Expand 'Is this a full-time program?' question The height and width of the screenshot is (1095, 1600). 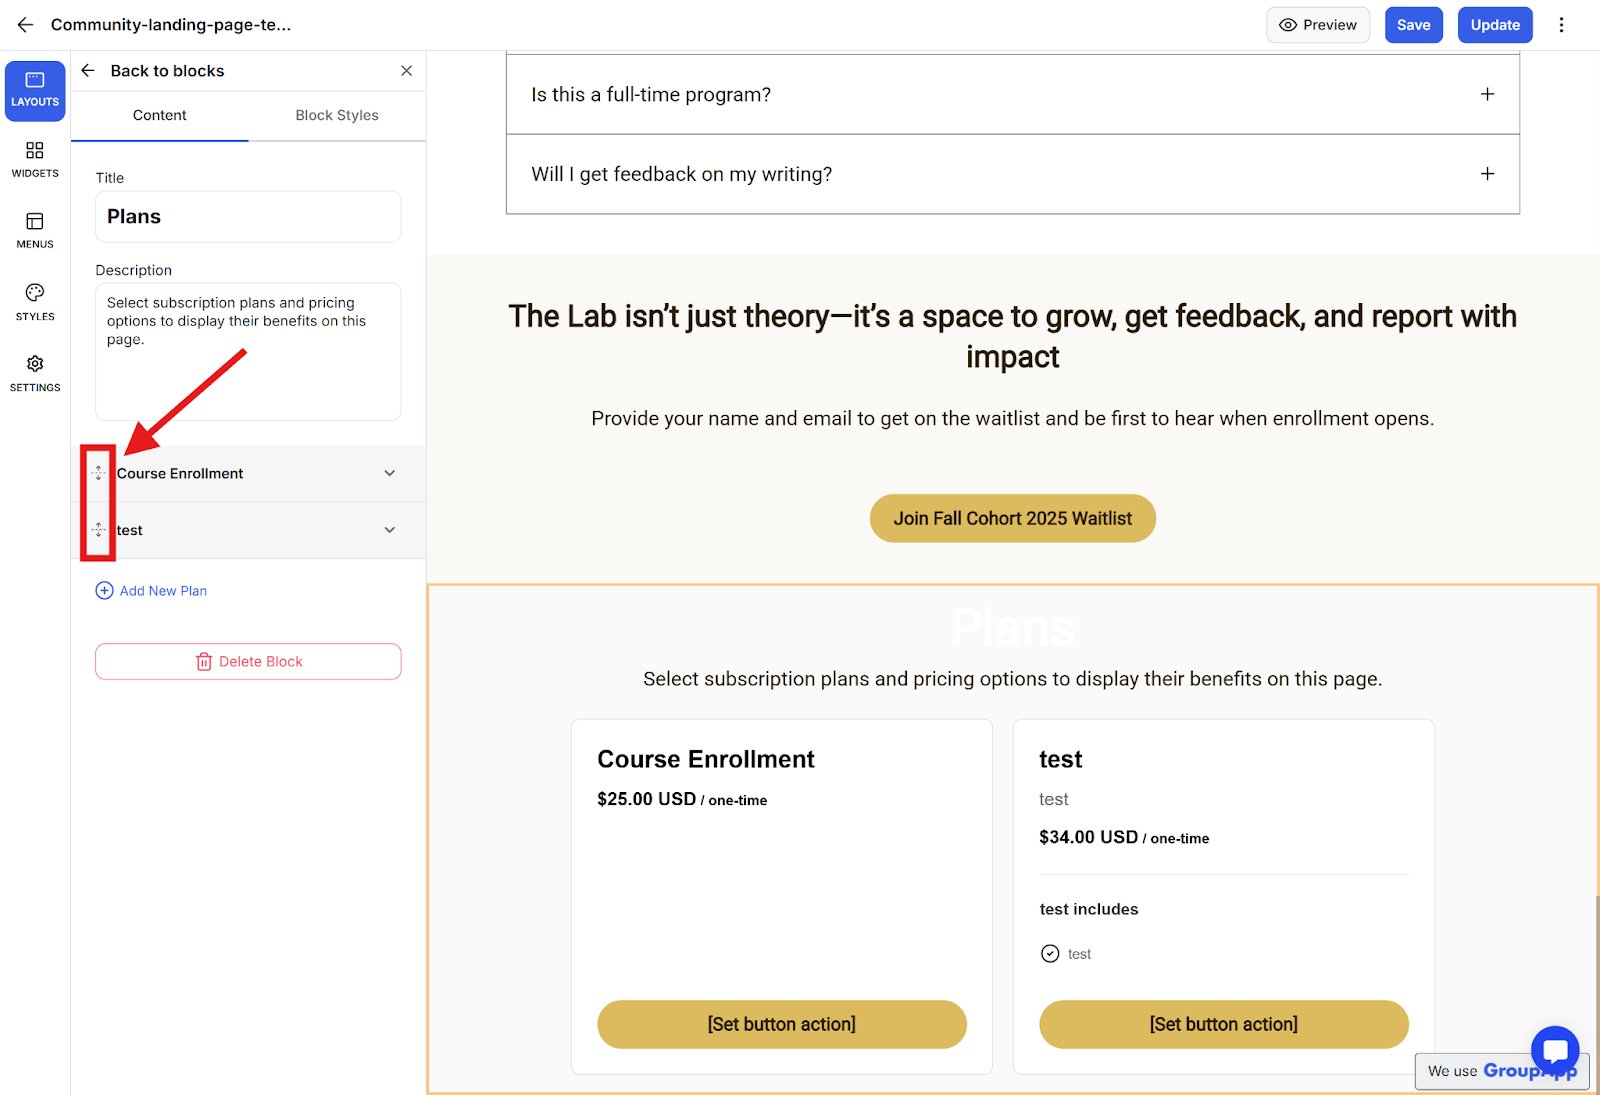1487,94
